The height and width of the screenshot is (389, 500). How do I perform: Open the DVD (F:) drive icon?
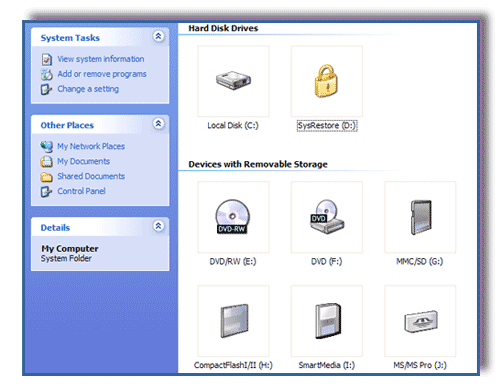(326, 217)
